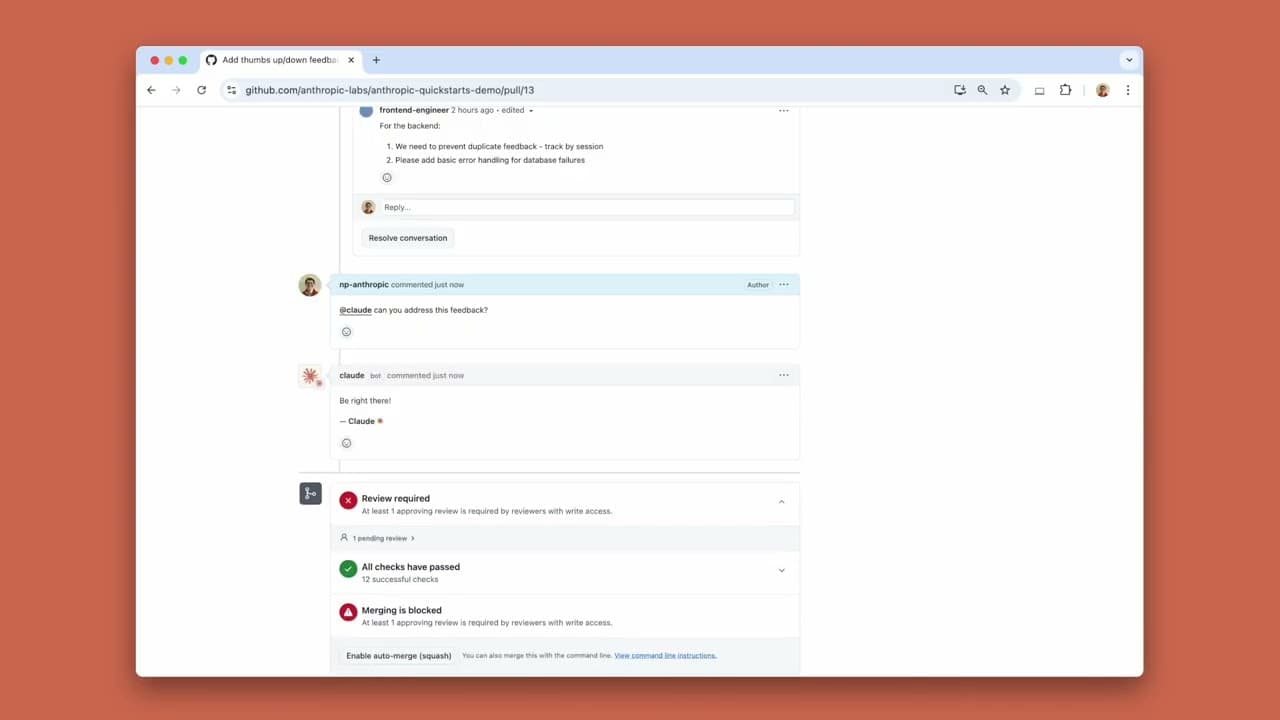The height and width of the screenshot is (720, 1280).
Task: Bookmark this page with the star icon
Action: [1005, 90]
